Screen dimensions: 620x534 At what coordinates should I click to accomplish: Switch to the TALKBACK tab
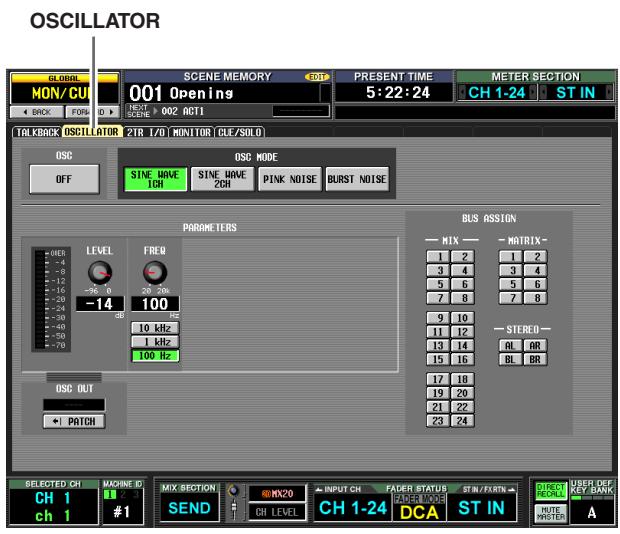tap(37, 132)
